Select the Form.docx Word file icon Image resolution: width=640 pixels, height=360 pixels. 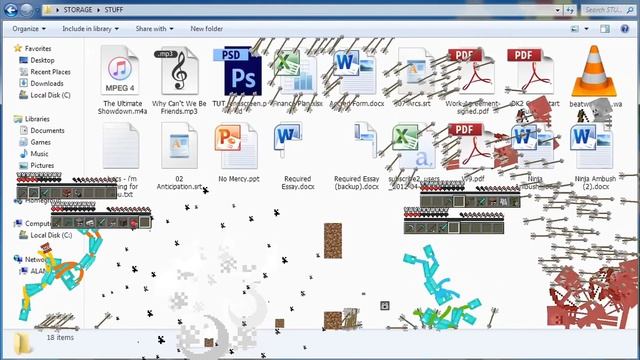355,72
